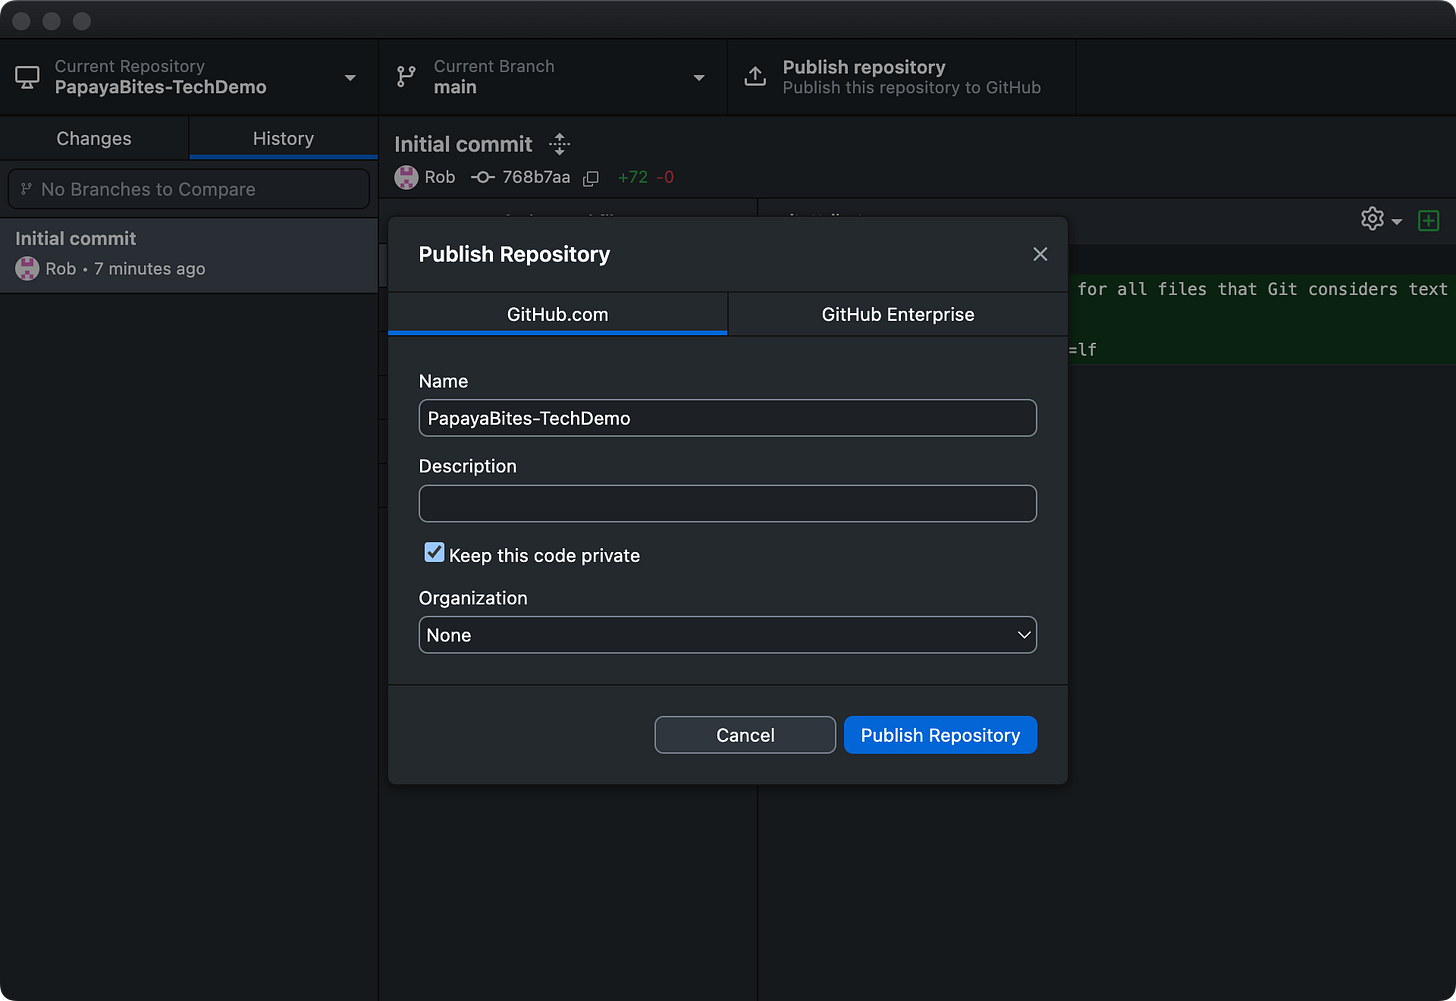Switch to the GitHub.com tab

[557, 314]
